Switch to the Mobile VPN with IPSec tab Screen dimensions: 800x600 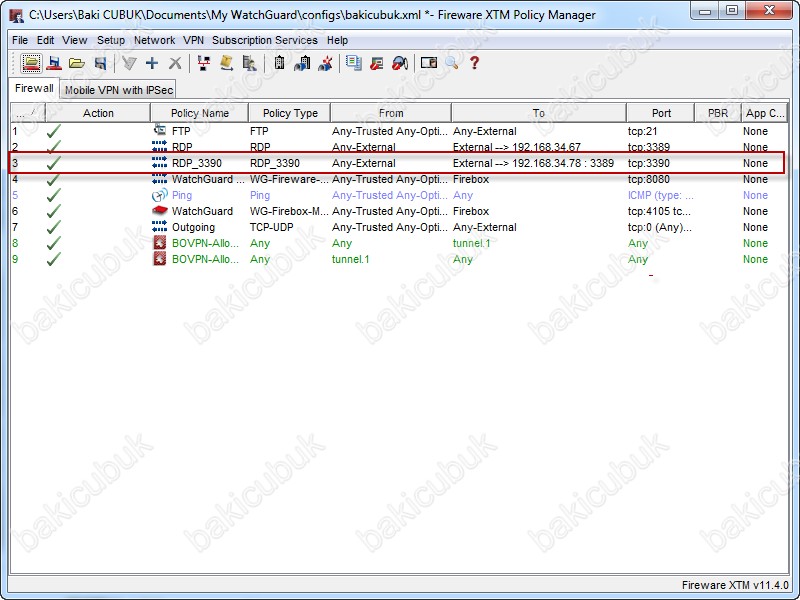pyautogui.click(x=119, y=90)
